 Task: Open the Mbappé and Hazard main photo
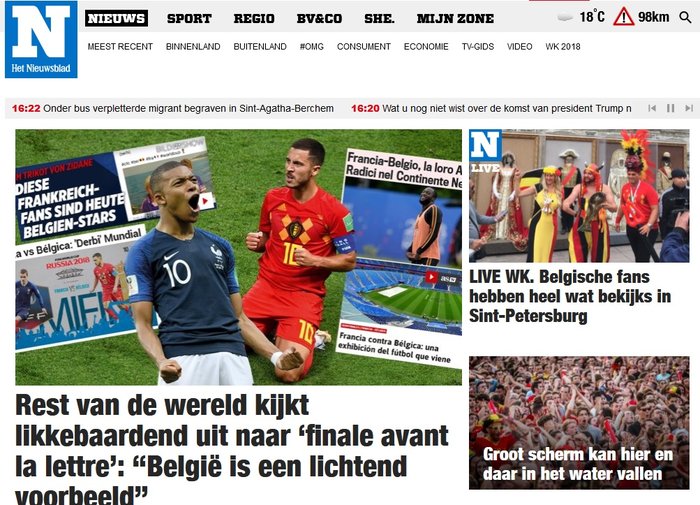pos(238,257)
